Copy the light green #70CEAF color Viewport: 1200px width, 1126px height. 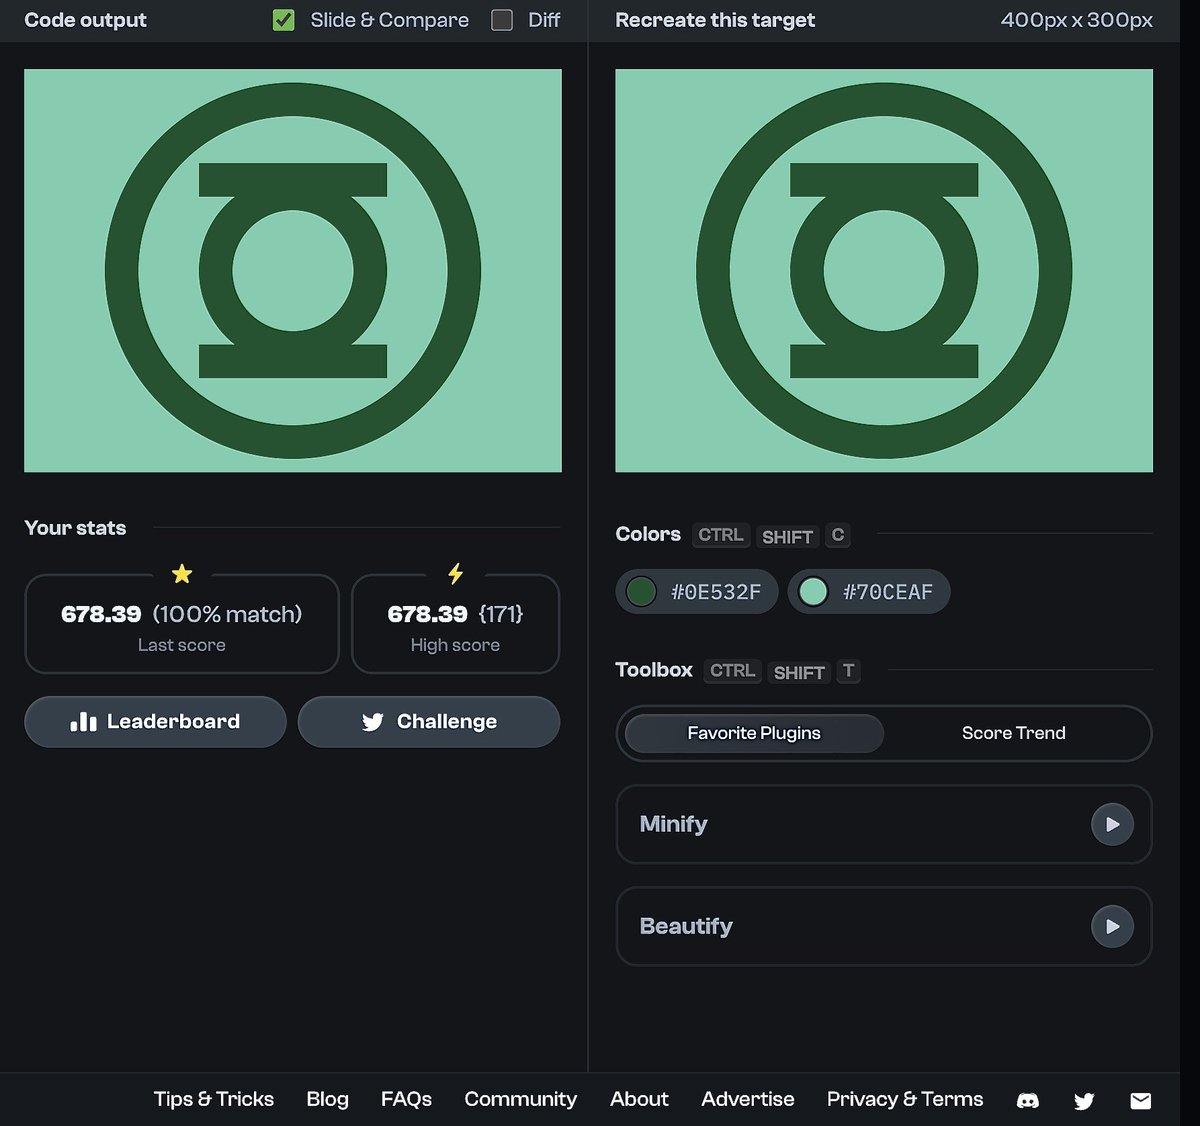click(x=869, y=592)
